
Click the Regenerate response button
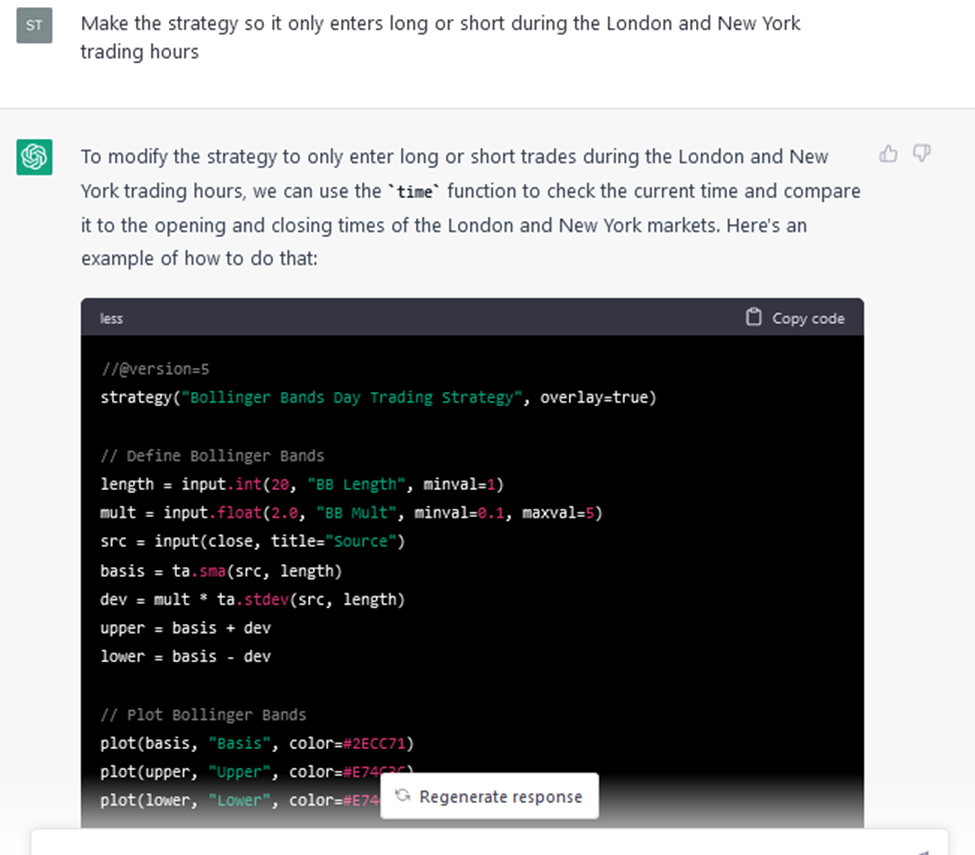(x=489, y=796)
